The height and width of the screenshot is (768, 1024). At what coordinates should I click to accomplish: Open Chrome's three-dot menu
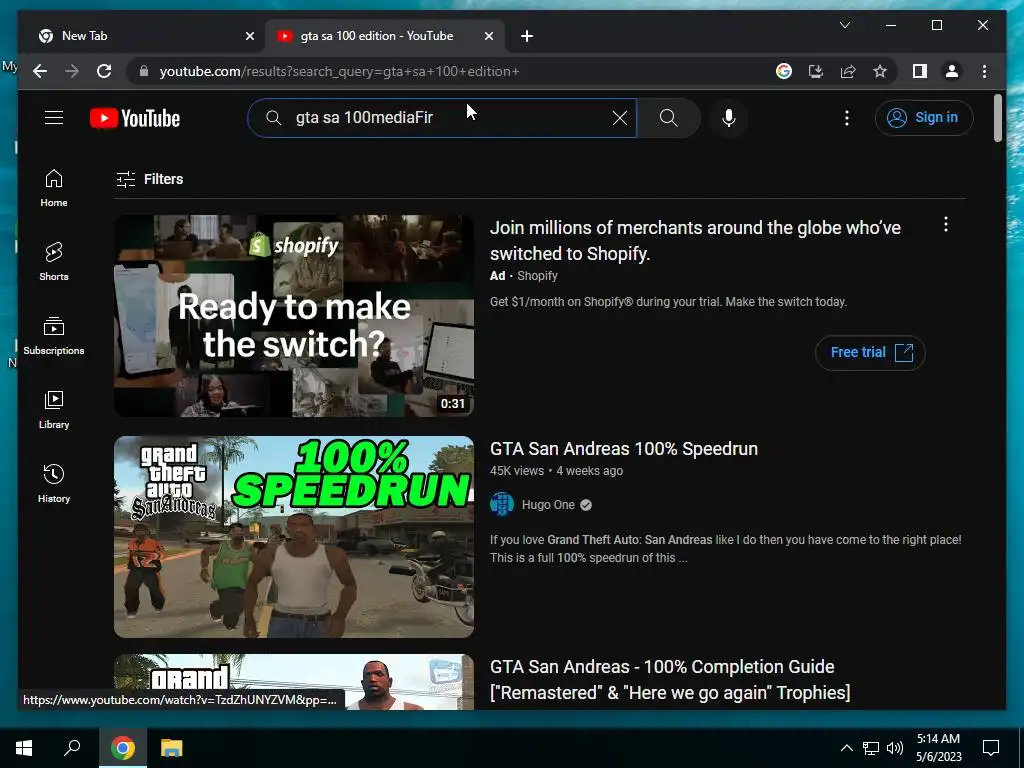(x=984, y=71)
